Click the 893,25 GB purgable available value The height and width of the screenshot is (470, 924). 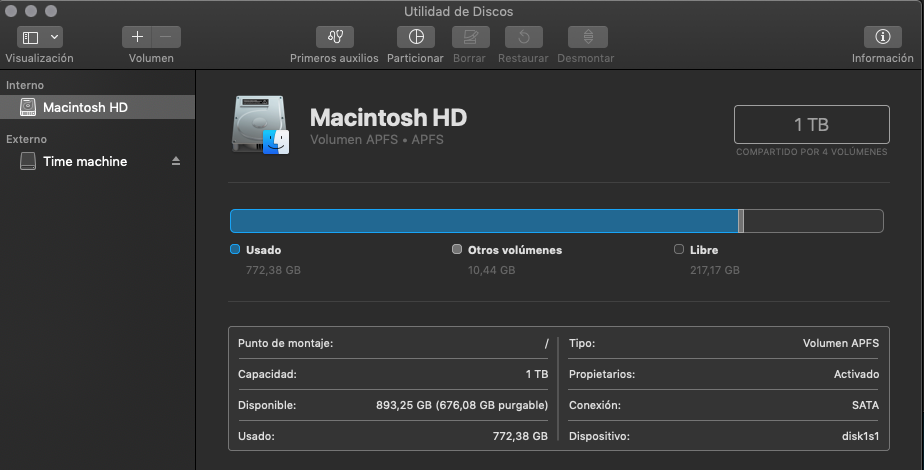(462, 406)
